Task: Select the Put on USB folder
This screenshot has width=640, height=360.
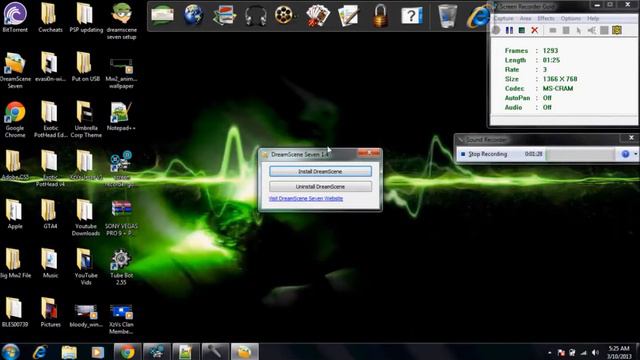Action: [x=86, y=66]
